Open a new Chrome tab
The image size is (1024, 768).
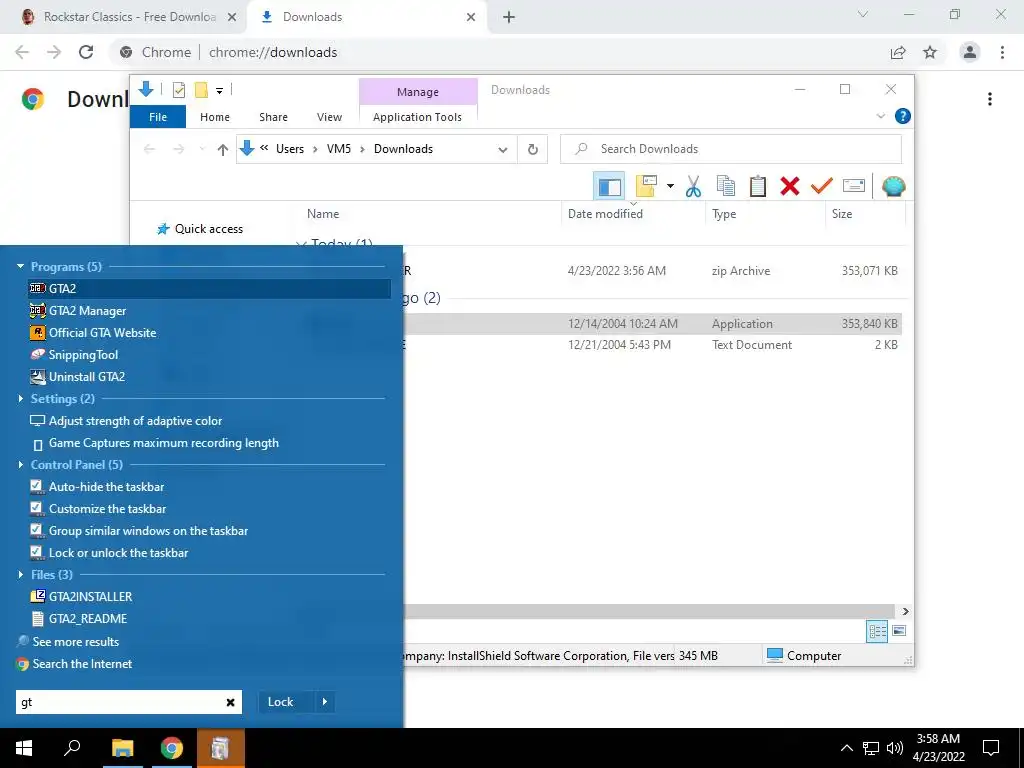(x=509, y=18)
